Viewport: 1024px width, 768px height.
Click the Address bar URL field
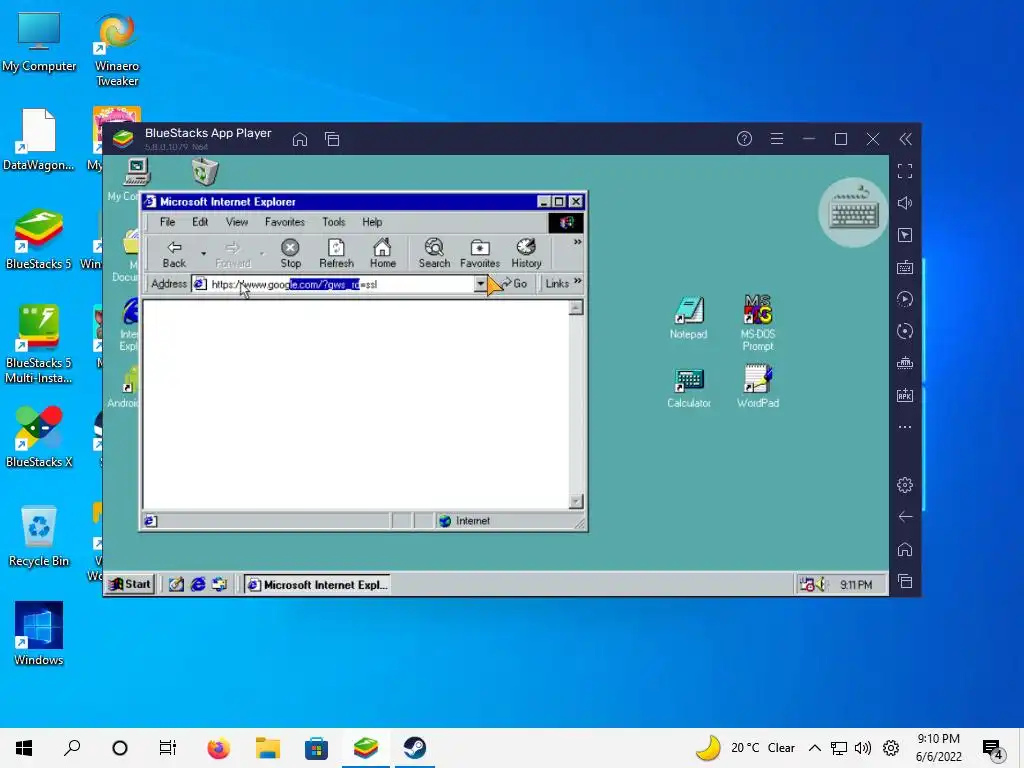[x=340, y=284]
